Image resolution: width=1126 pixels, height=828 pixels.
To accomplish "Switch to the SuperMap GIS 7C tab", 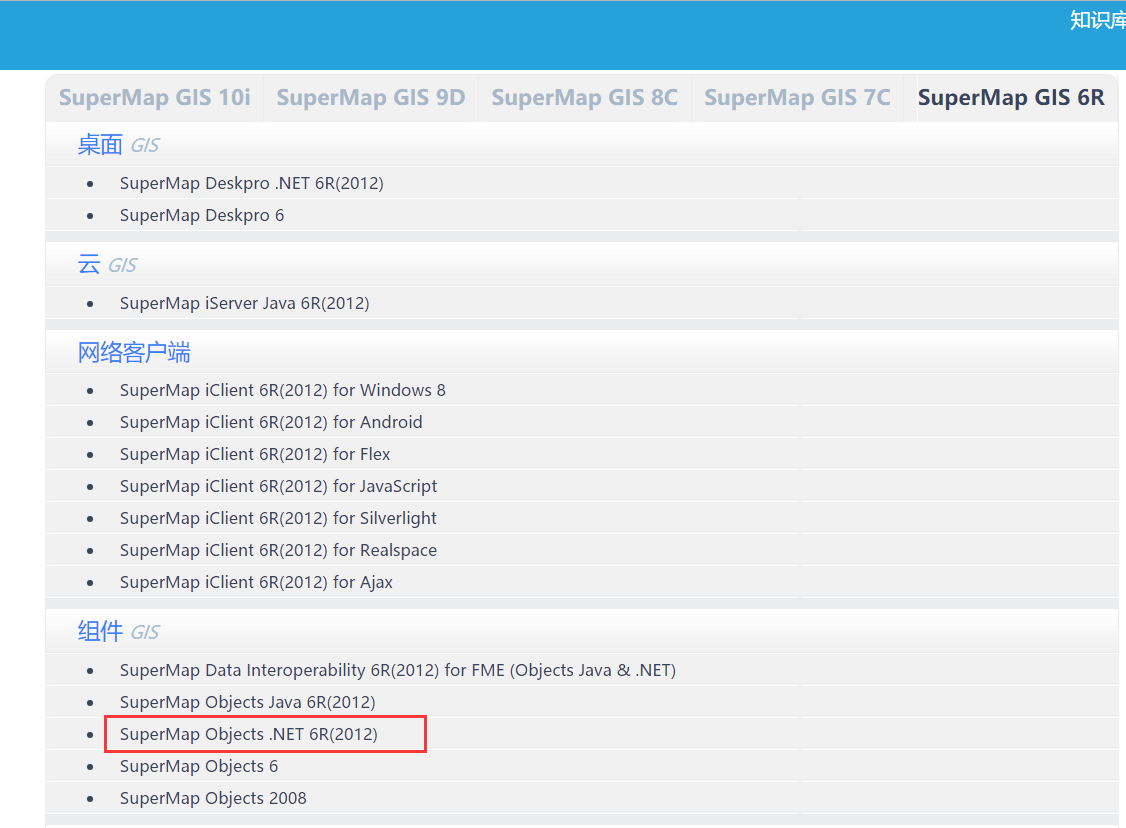I will coord(797,98).
